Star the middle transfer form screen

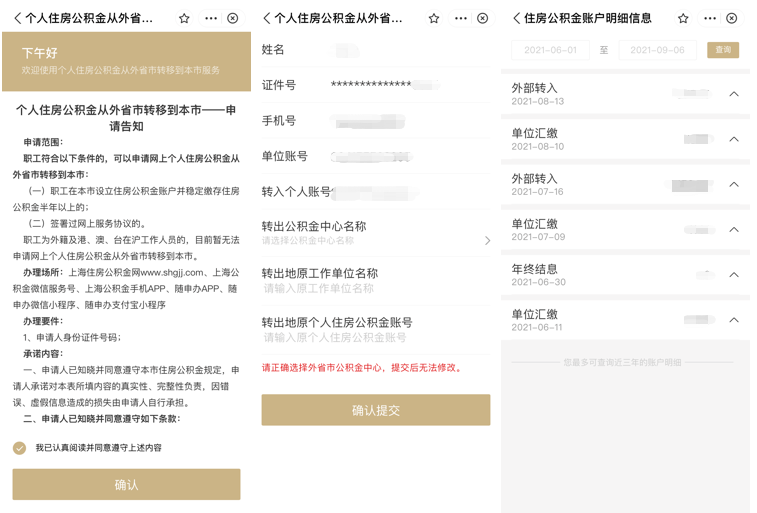point(434,18)
